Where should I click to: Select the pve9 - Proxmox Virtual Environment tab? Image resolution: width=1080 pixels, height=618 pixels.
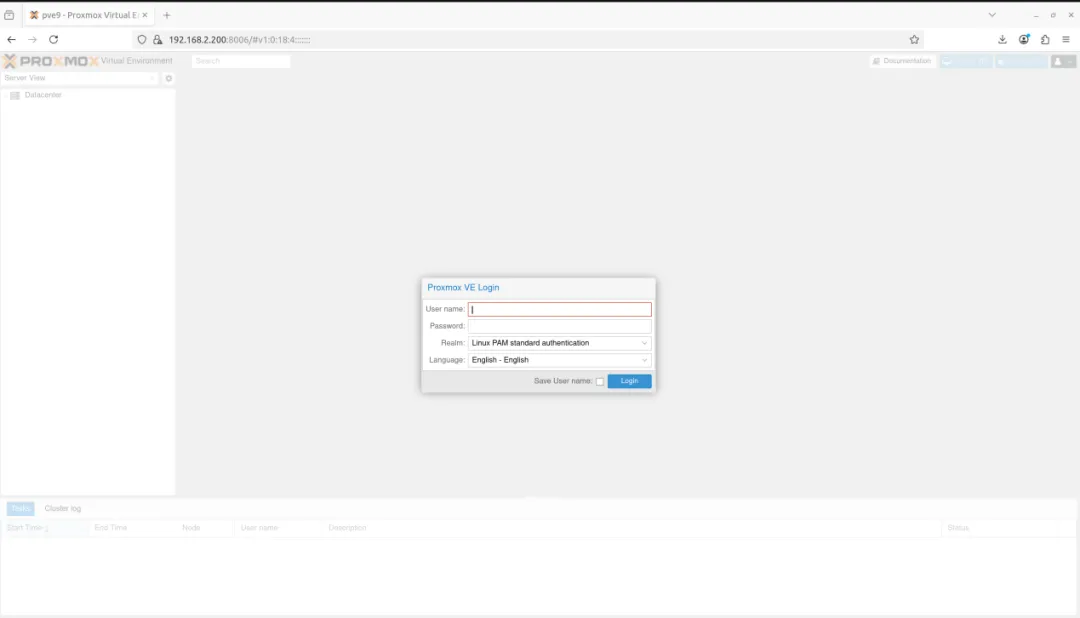click(x=89, y=15)
